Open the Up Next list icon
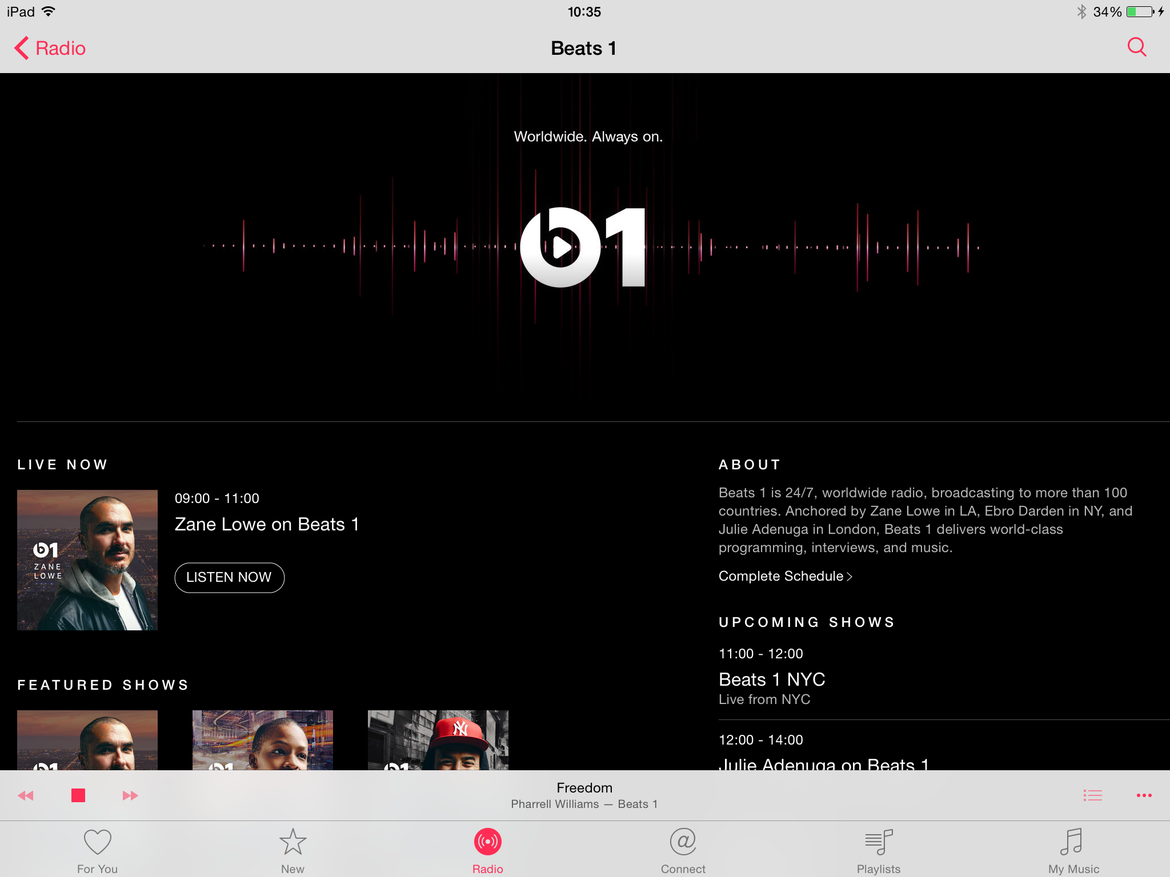The height and width of the screenshot is (877, 1170). coord(1092,795)
